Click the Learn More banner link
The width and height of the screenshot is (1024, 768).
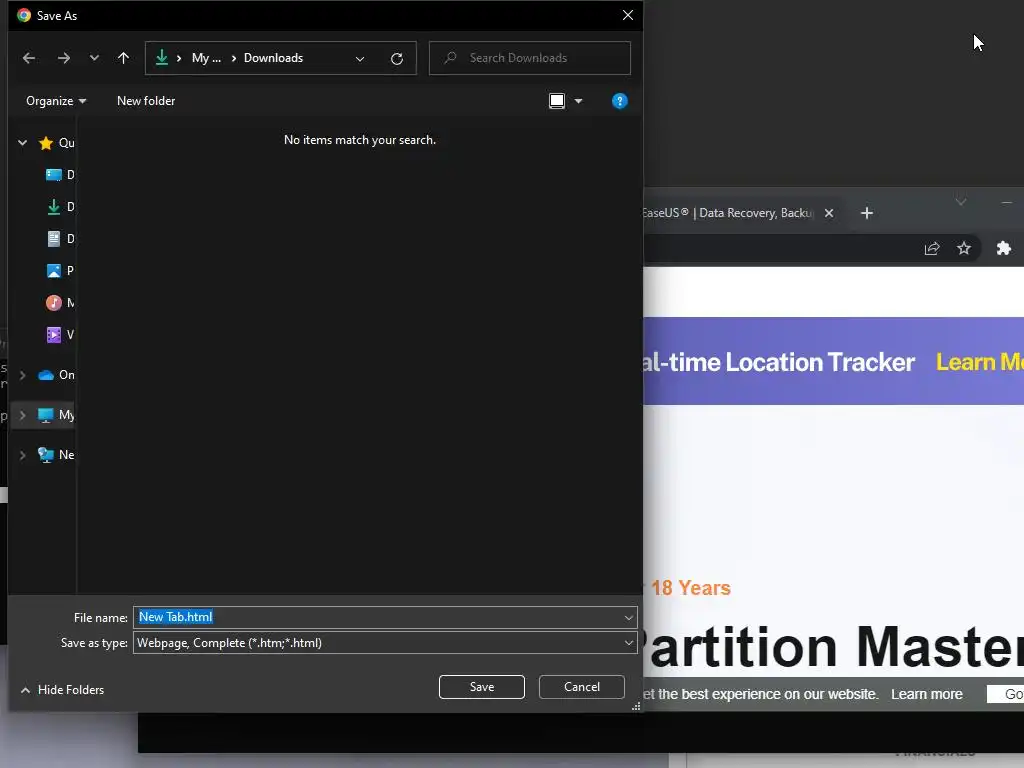(x=980, y=362)
